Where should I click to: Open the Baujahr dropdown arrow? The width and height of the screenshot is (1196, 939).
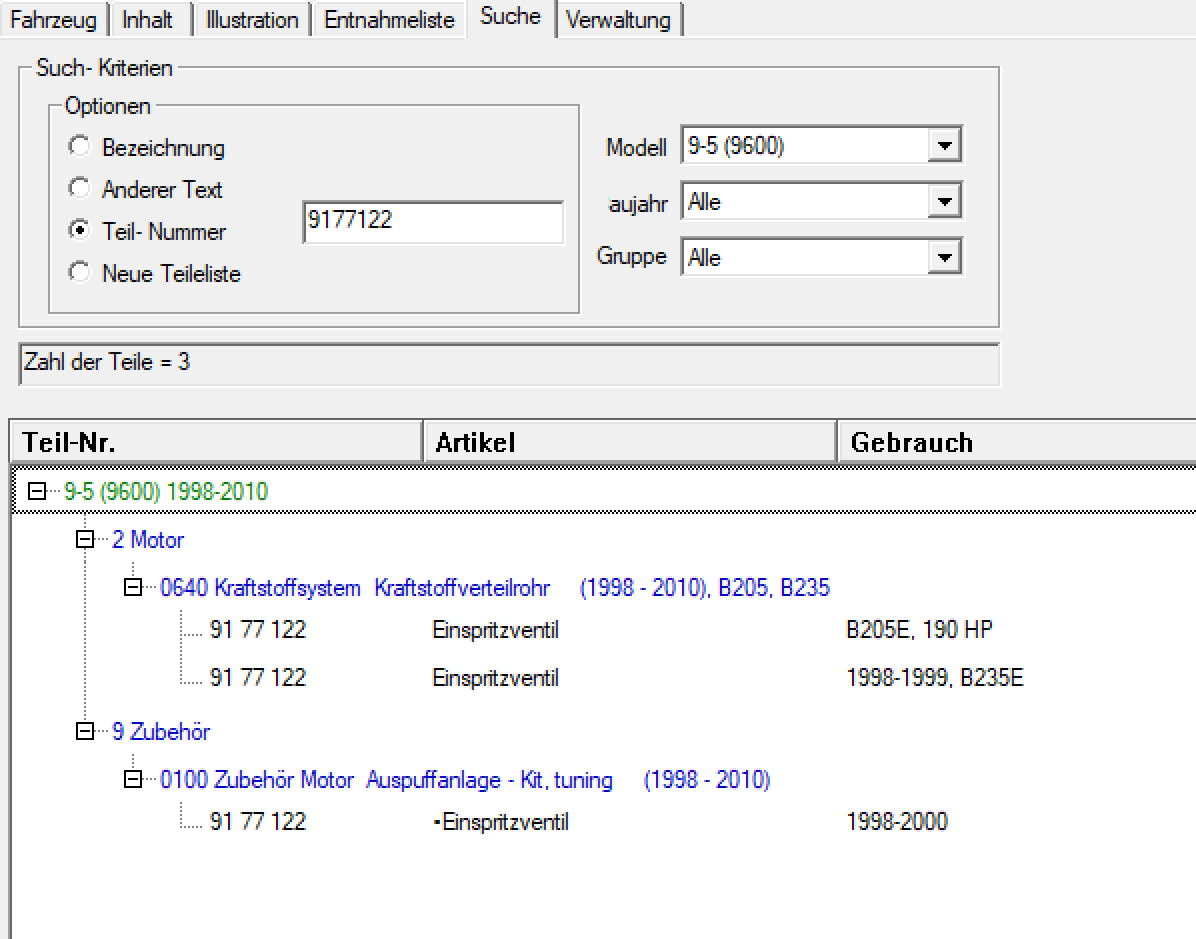[944, 201]
